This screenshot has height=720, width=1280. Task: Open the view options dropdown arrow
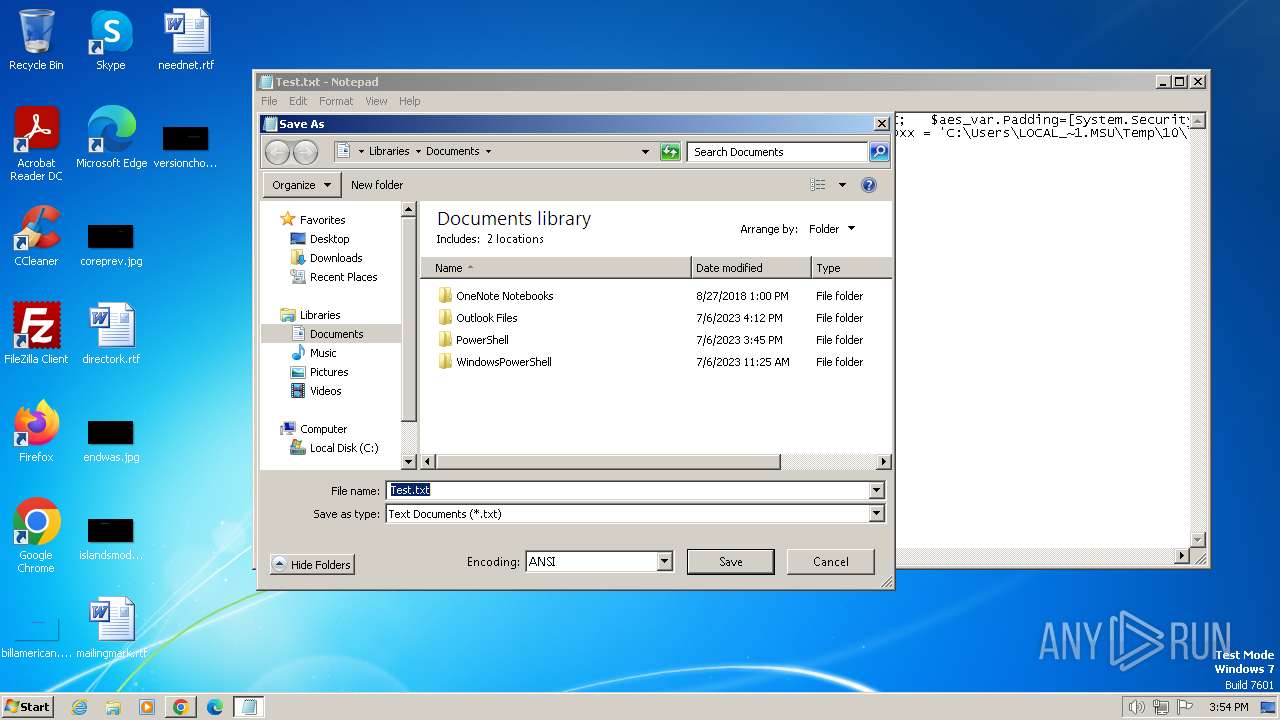click(x=842, y=185)
